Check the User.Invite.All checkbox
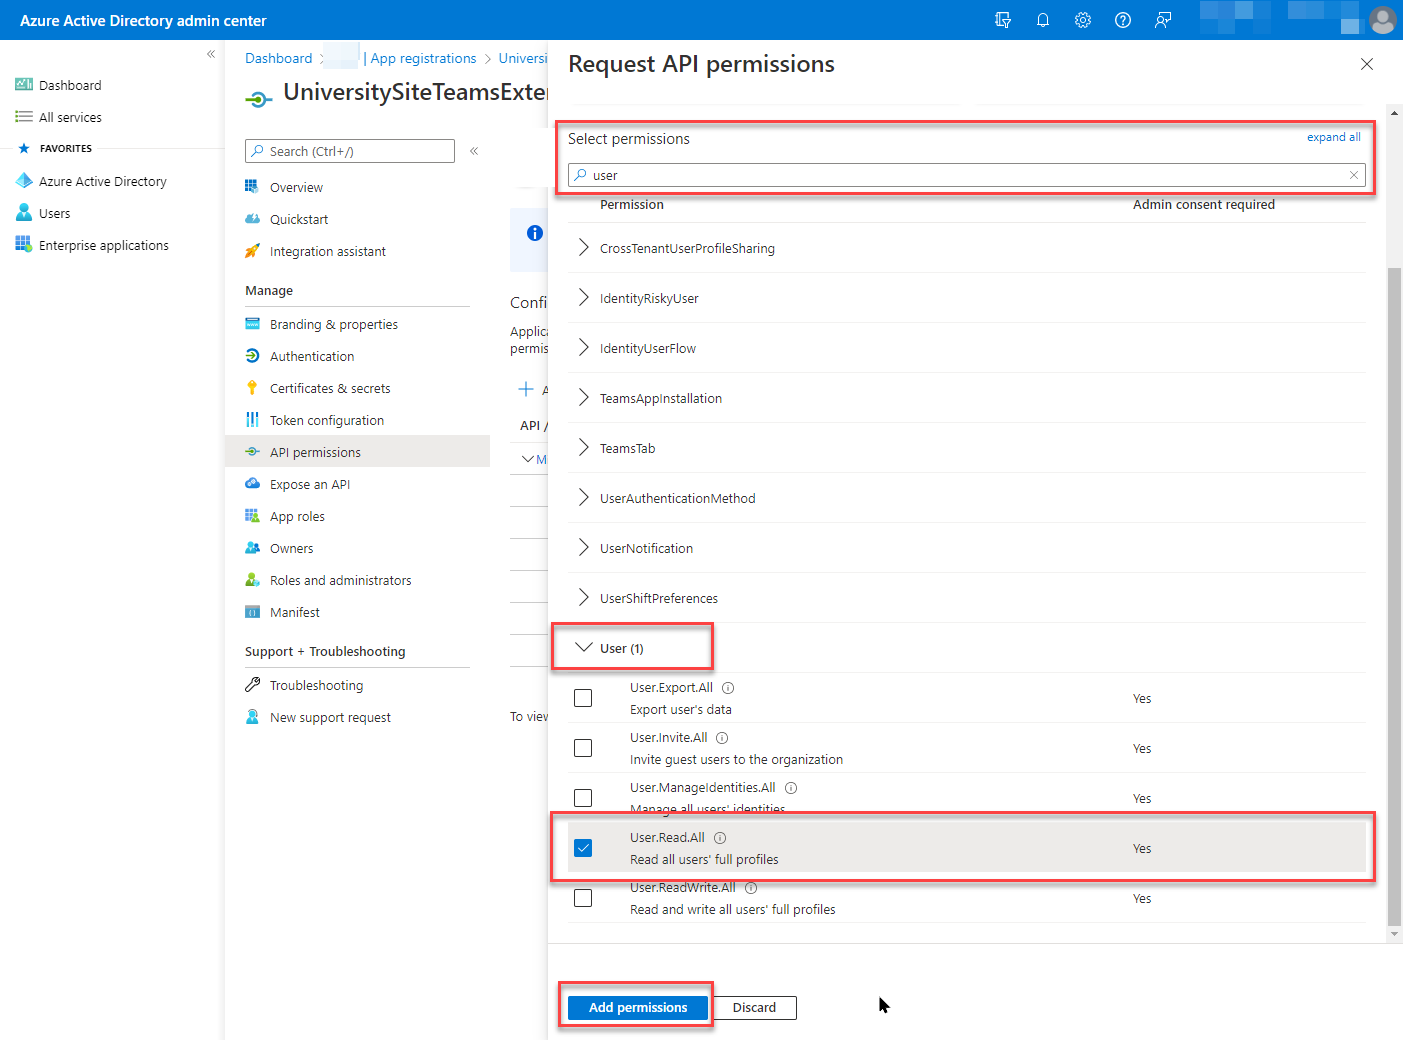Screen dimensions: 1403x1040 click(583, 748)
